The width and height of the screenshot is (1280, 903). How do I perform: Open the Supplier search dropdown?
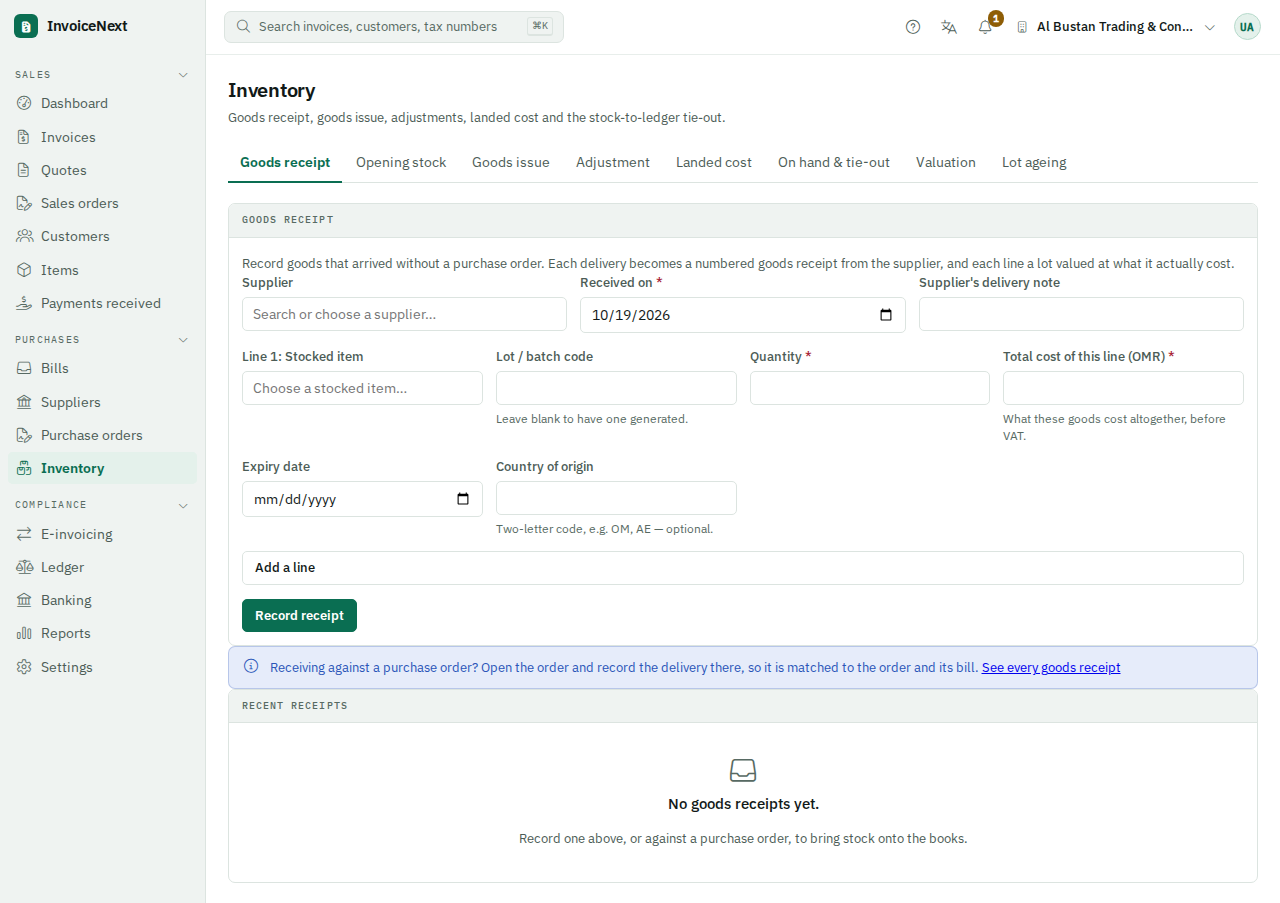404,314
